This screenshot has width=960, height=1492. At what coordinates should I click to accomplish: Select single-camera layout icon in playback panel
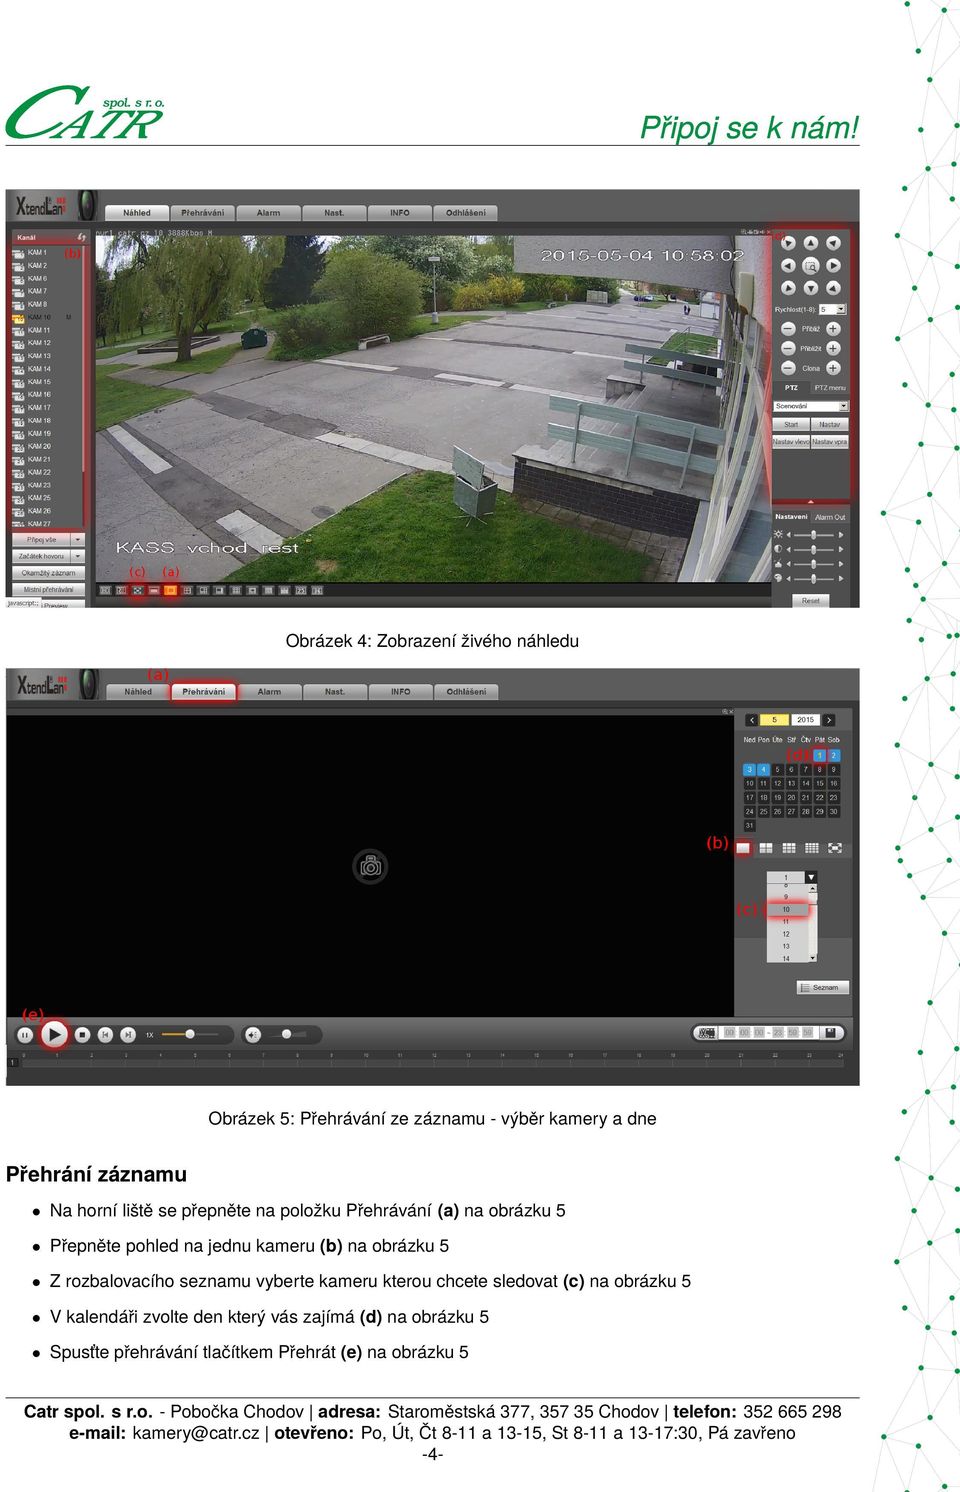(x=743, y=848)
